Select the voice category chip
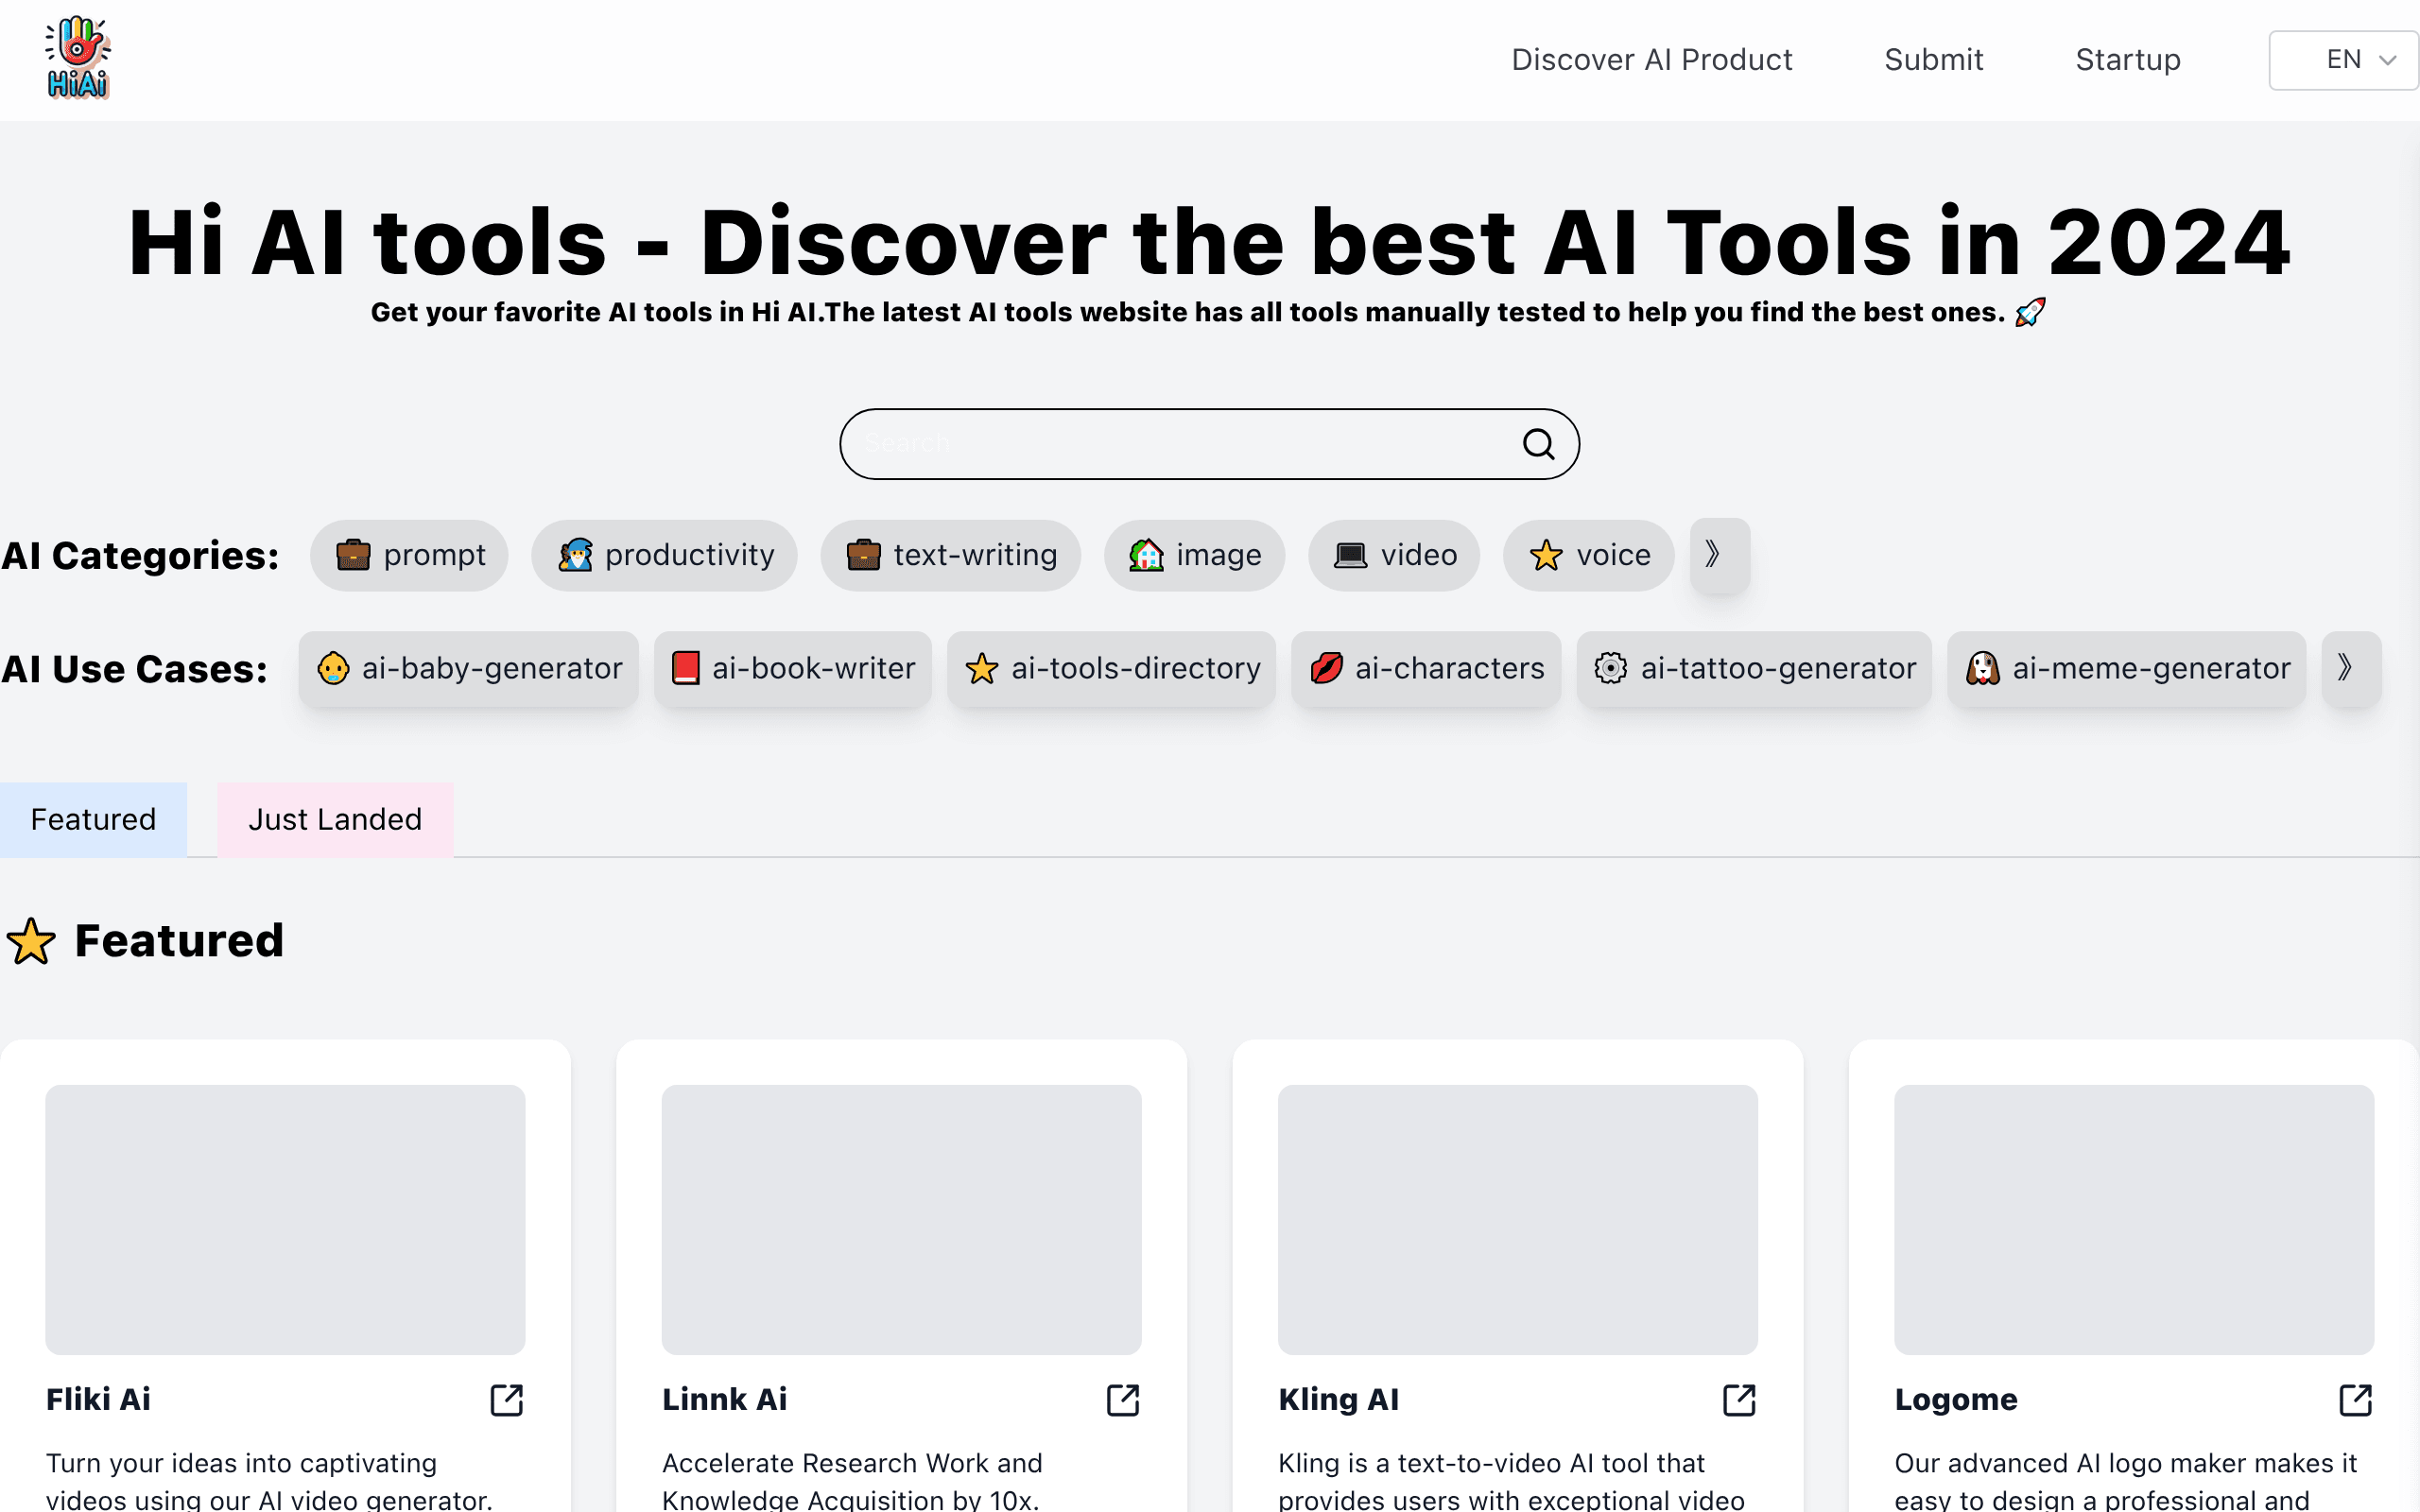 pyautogui.click(x=1588, y=555)
